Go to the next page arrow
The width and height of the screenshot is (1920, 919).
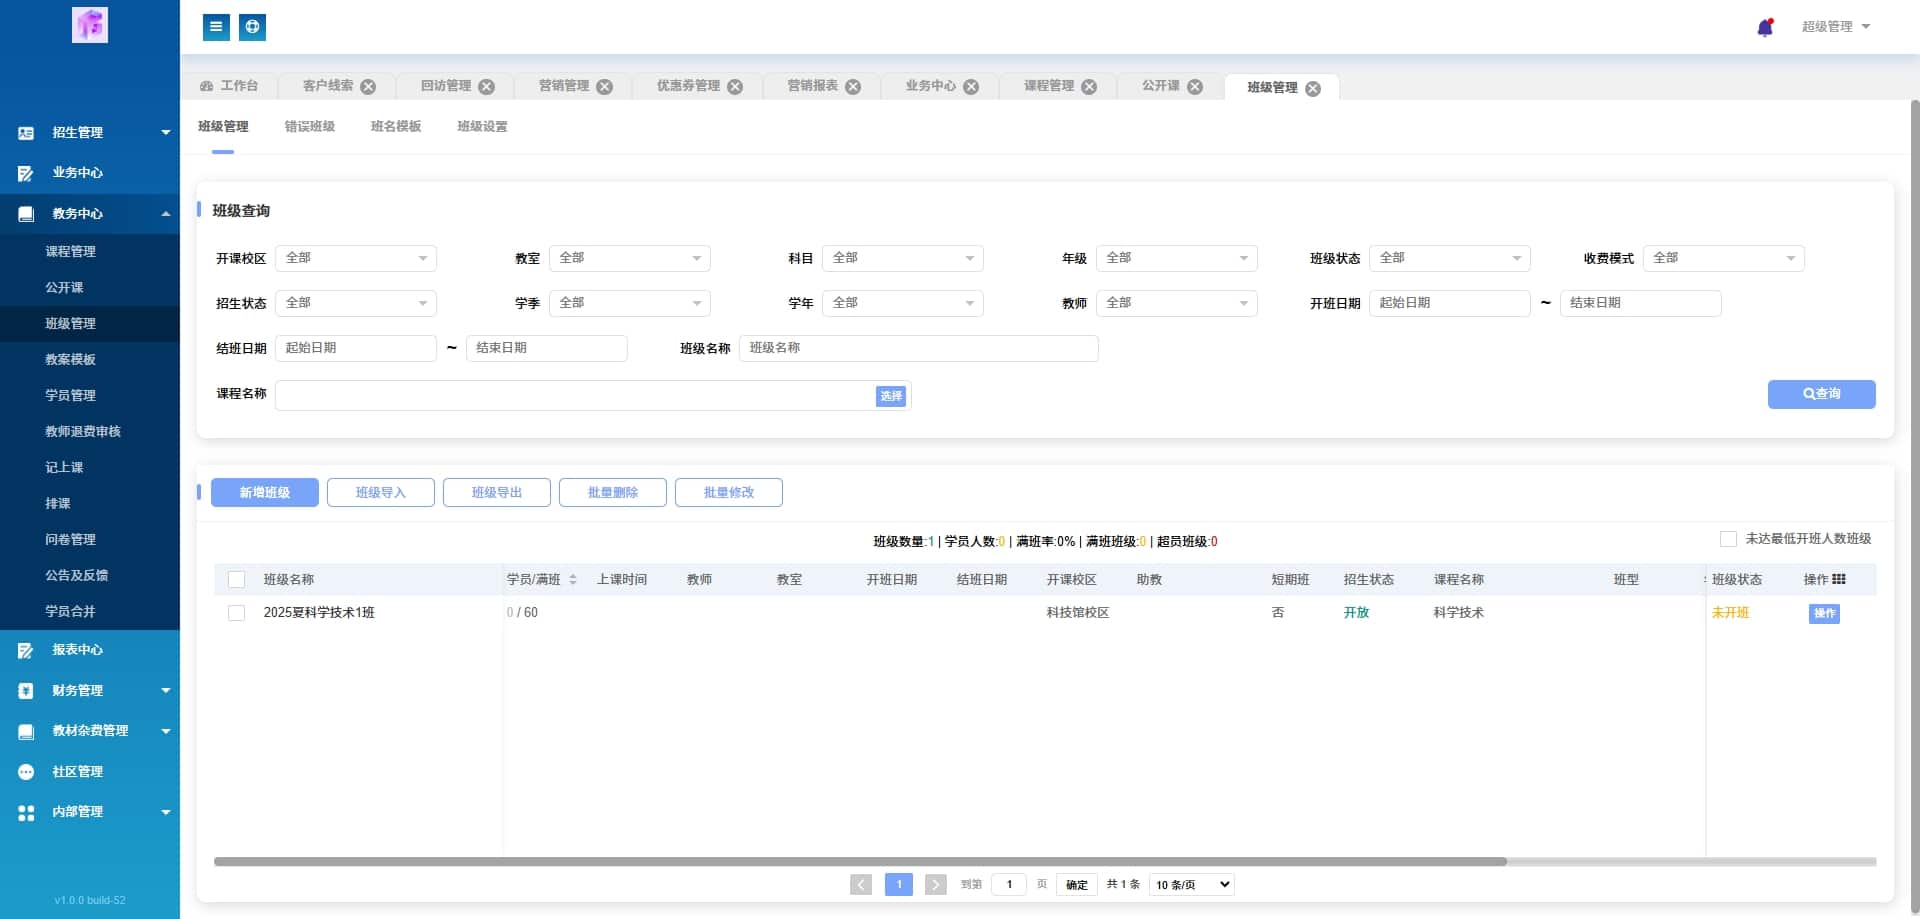tap(936, 884)
